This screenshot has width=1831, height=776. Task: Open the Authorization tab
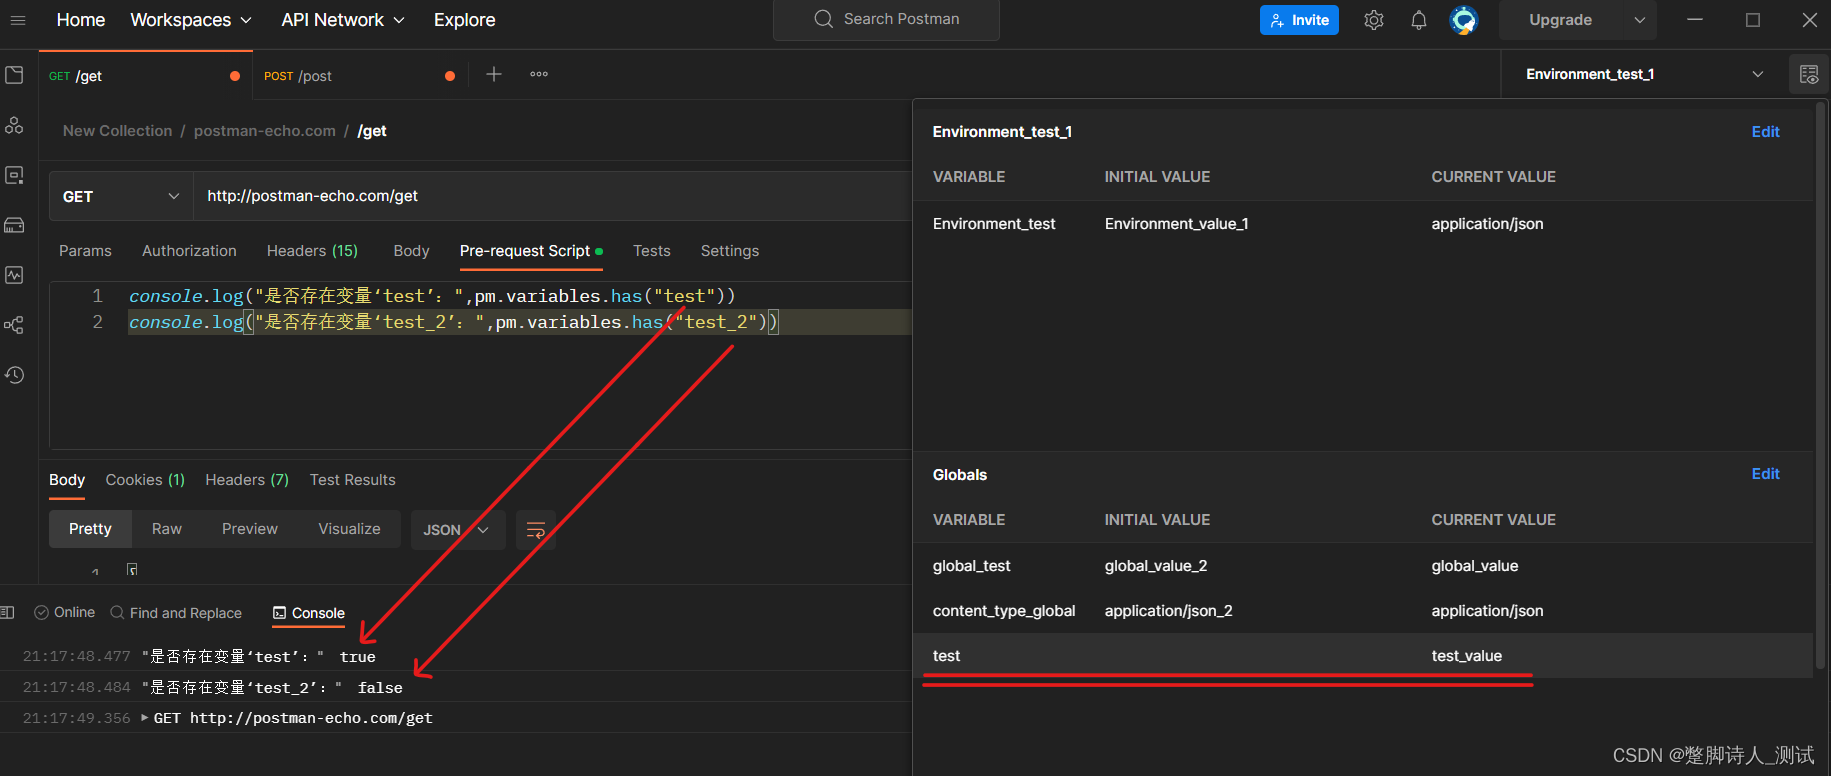click(189, 251)
